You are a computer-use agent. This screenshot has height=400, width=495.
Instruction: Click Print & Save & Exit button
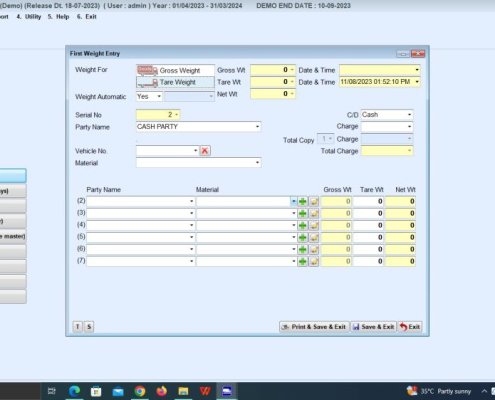pos(314,327)
